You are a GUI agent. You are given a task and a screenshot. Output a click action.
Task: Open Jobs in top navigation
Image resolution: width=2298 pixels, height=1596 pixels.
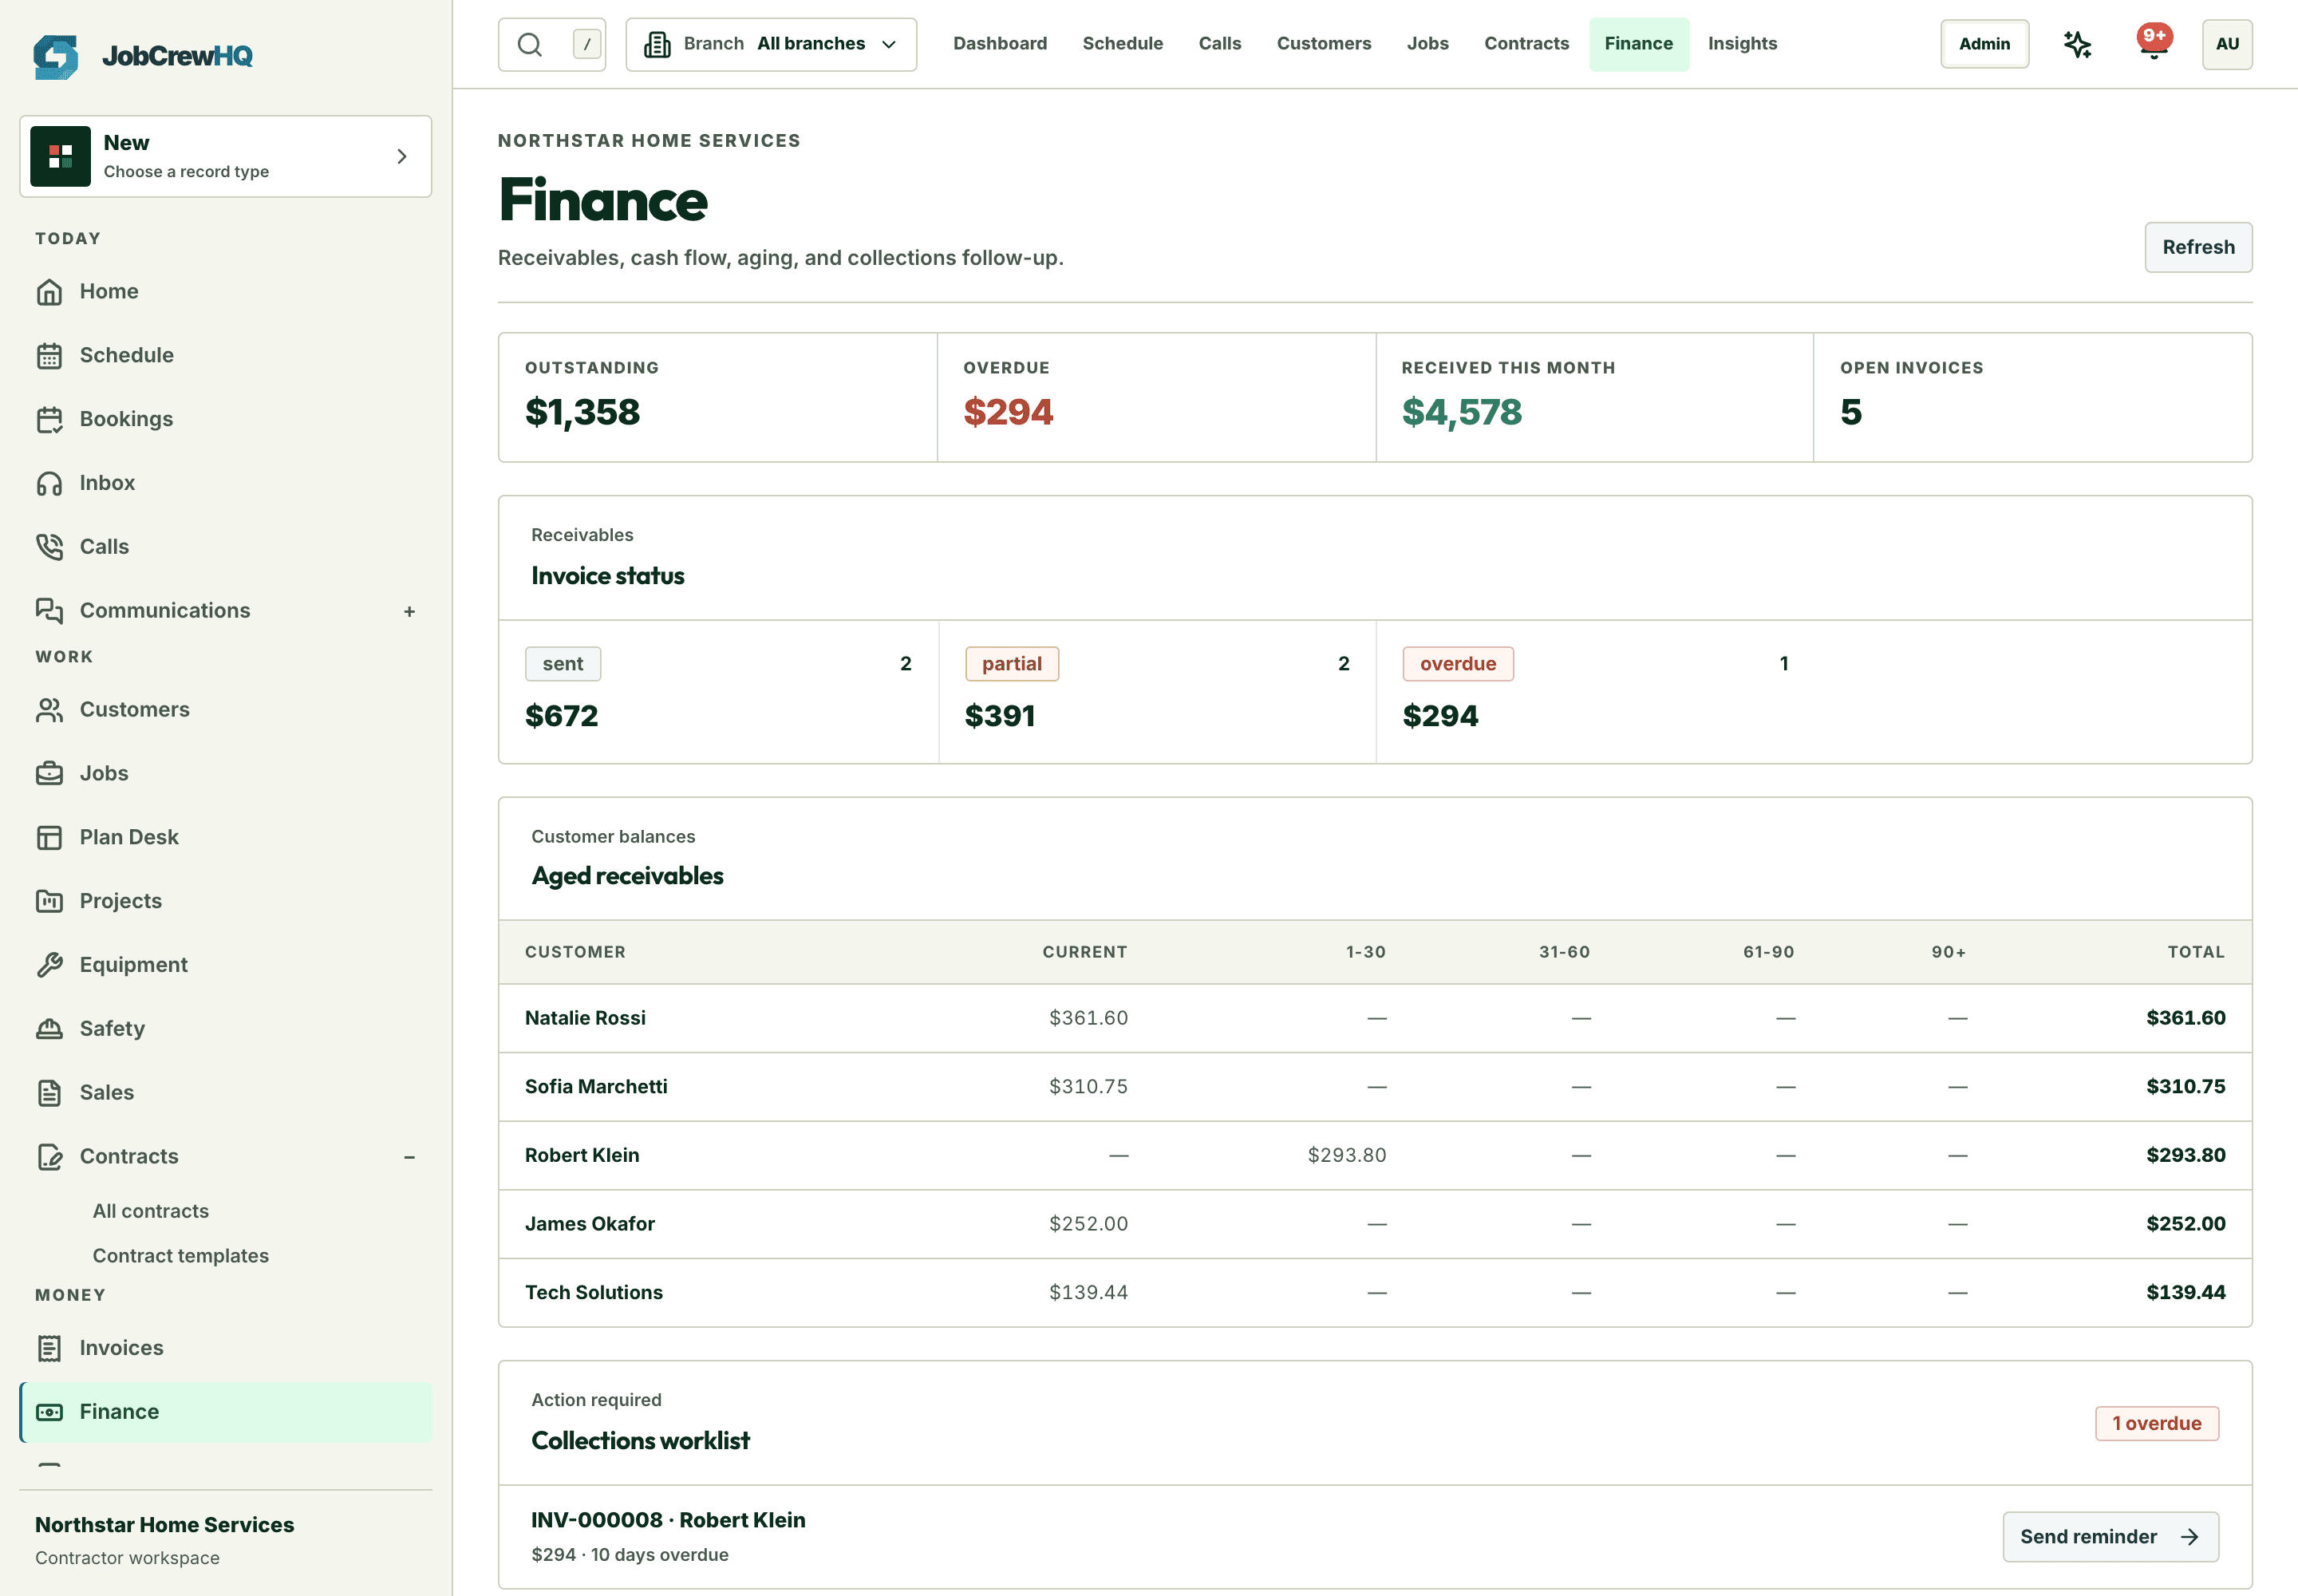(x=1427, y=44)
